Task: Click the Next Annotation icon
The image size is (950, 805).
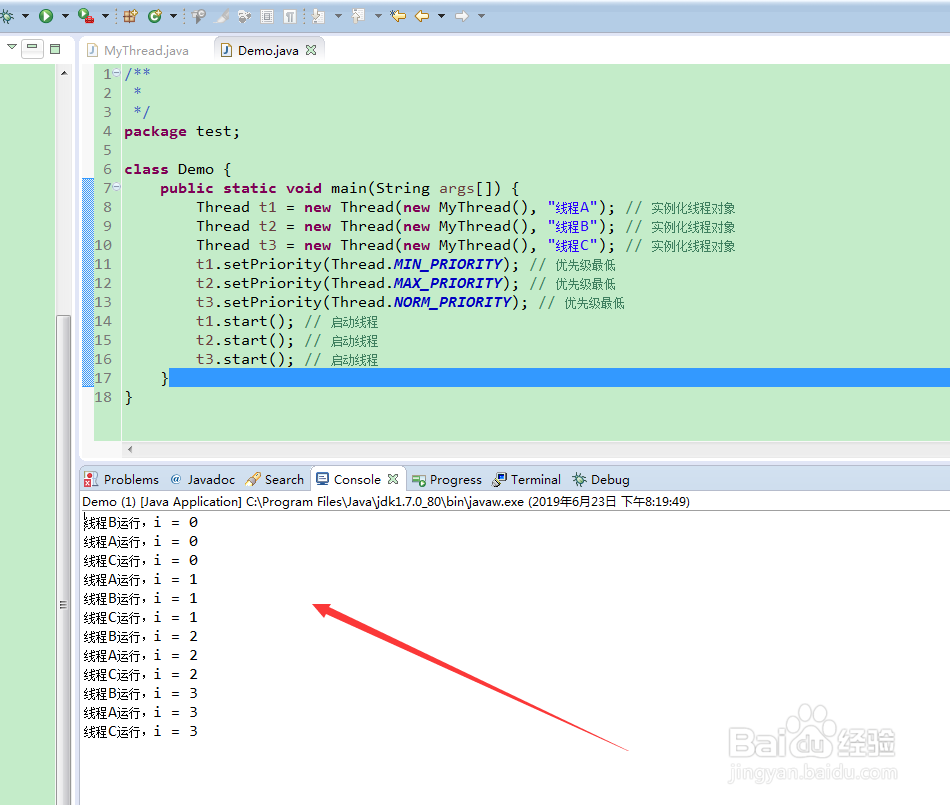Action: tap(319, 16)
